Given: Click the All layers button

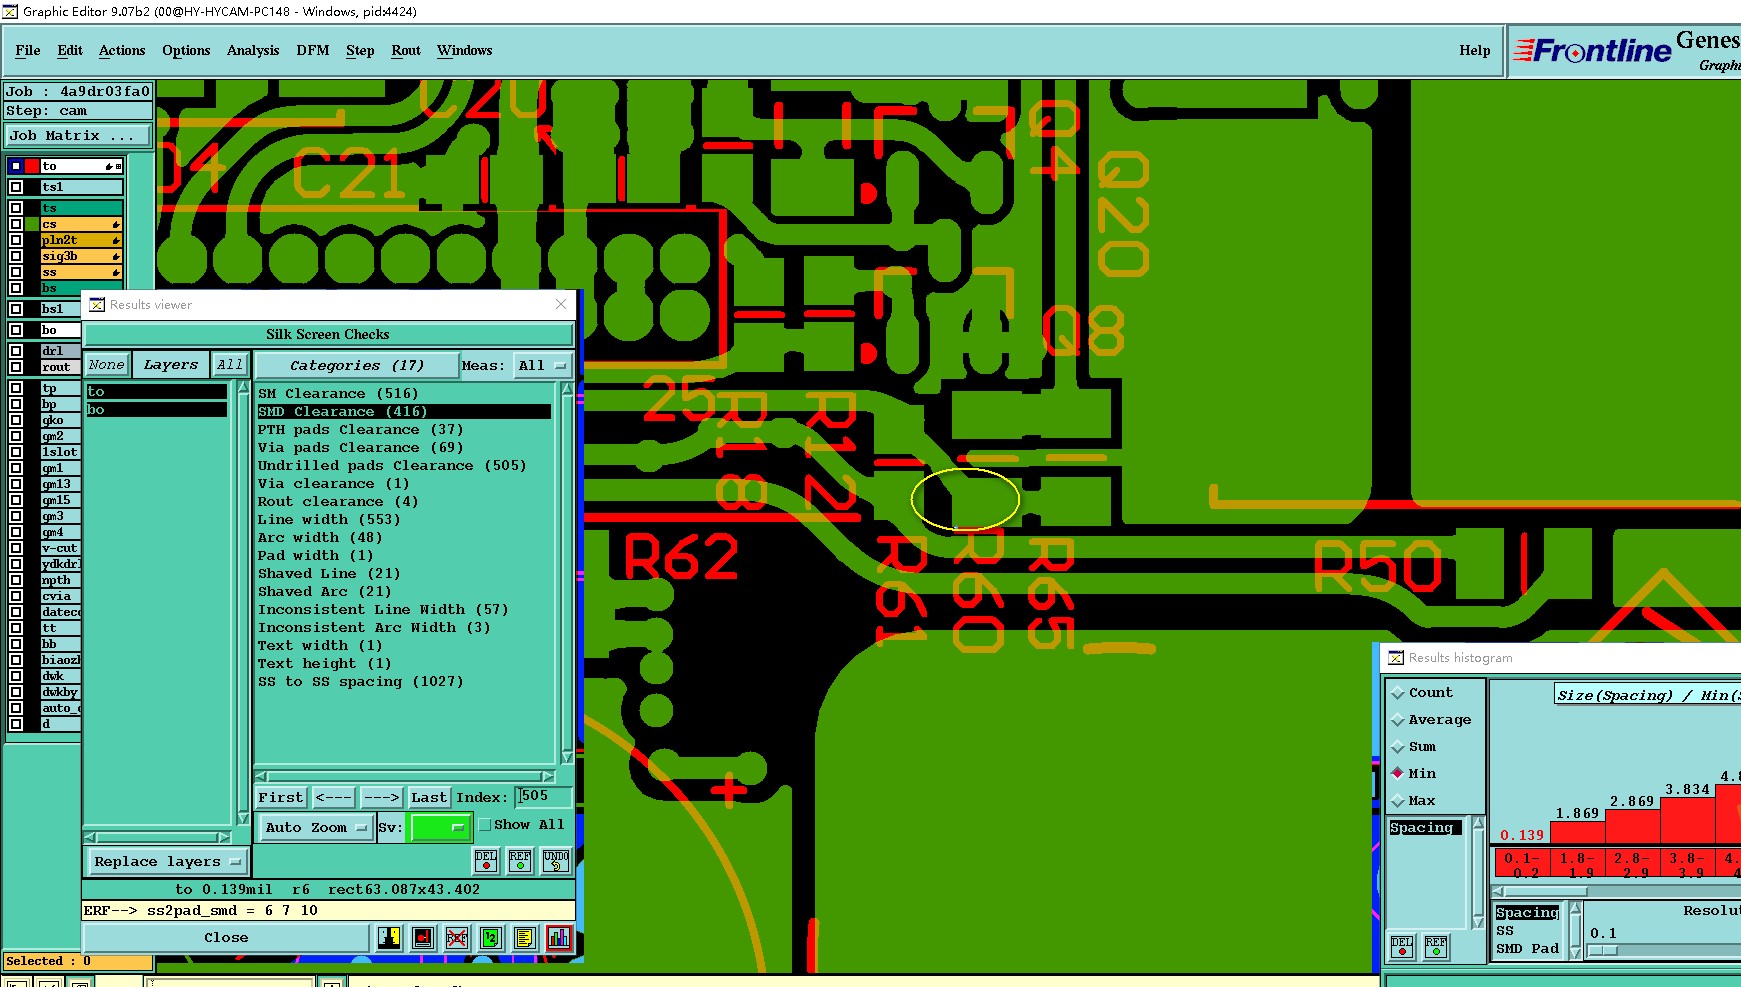Looking at the screenshot, I should click(x=230, y=365).
